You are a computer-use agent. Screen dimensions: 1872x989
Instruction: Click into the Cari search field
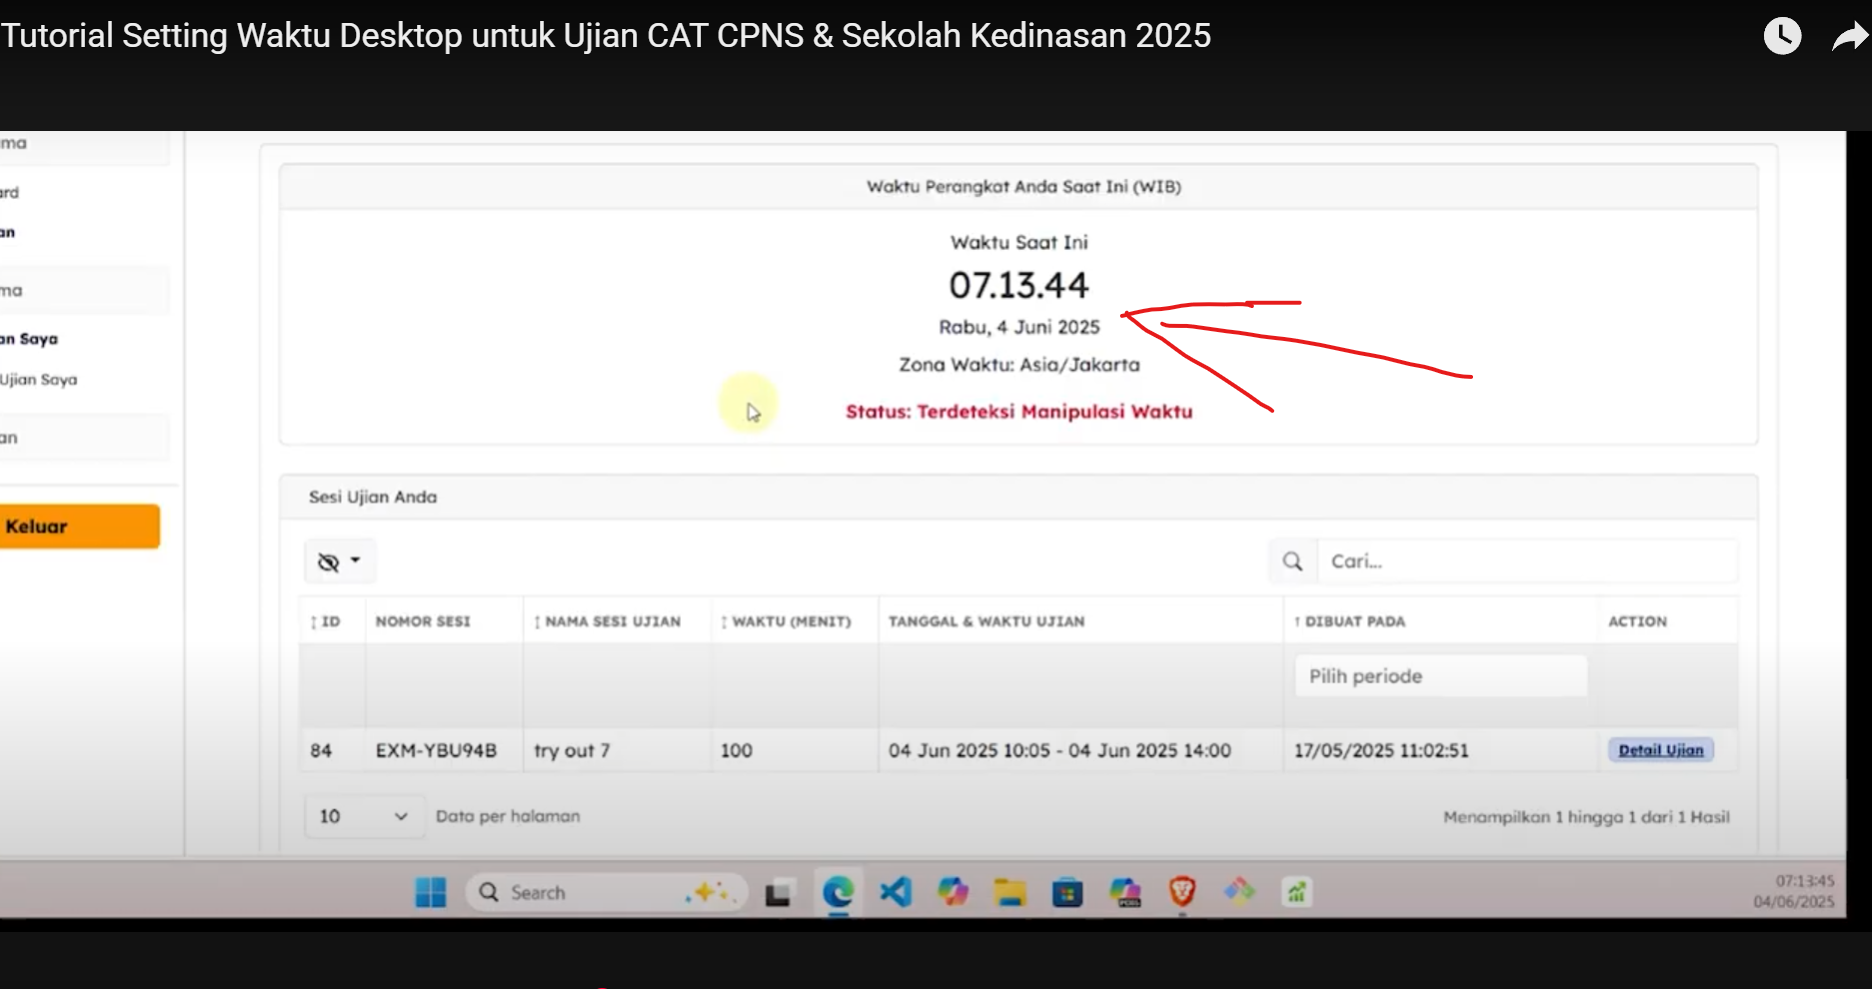coord(1525,562)
